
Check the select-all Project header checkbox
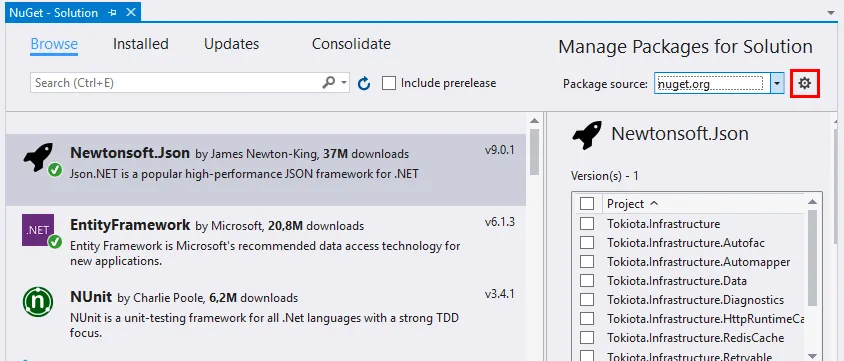click(587, 204)
